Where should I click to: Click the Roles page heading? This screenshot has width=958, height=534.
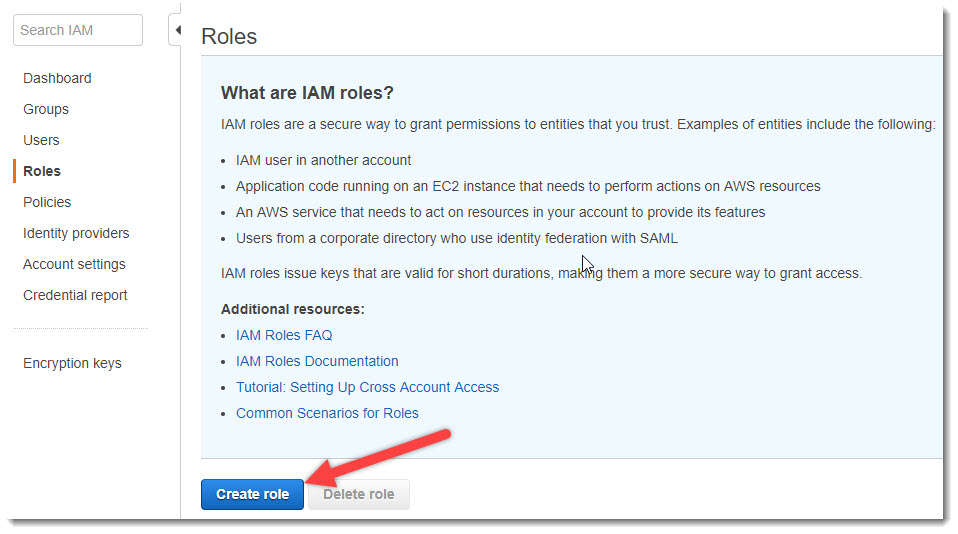click(x=229, y=37)
